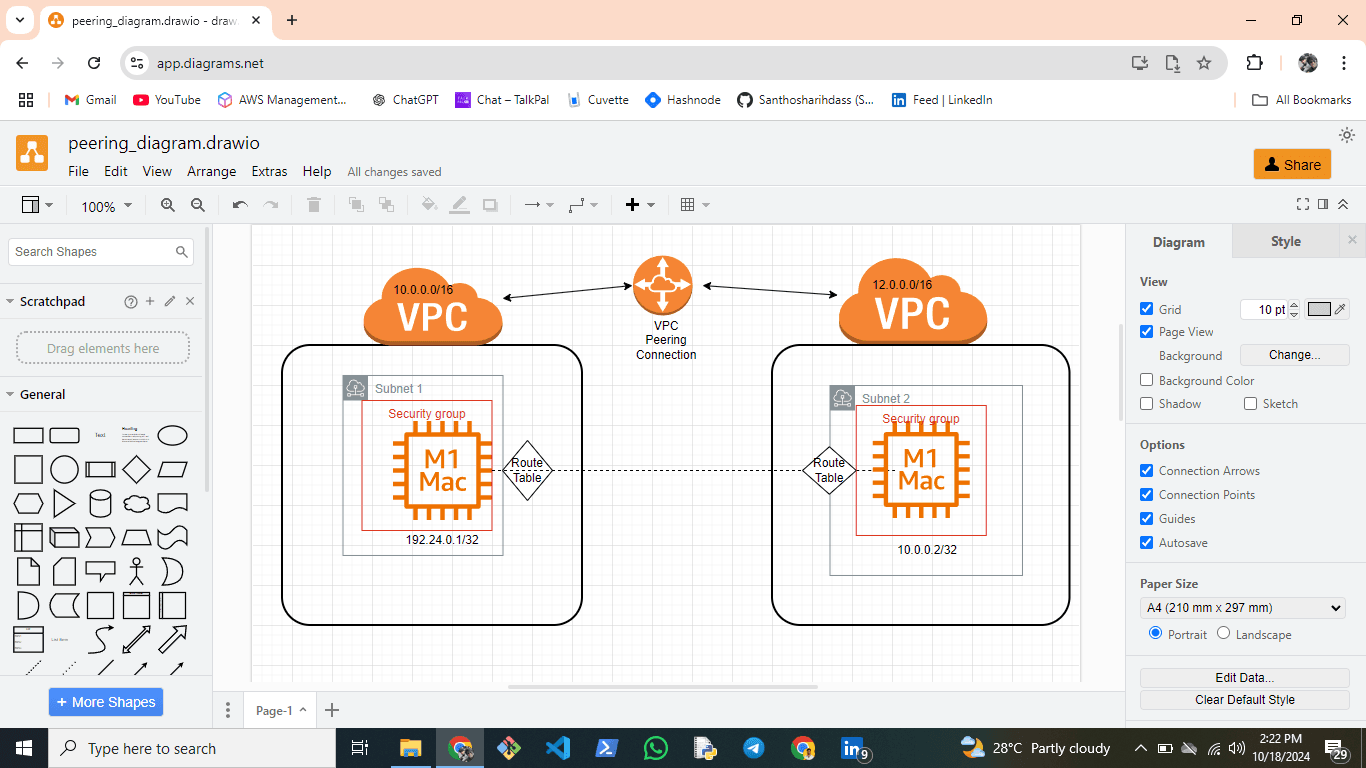Click the Zoom In magnifier icon
1366x768 pixels.
pyautogui.click(x=167, y=205)
